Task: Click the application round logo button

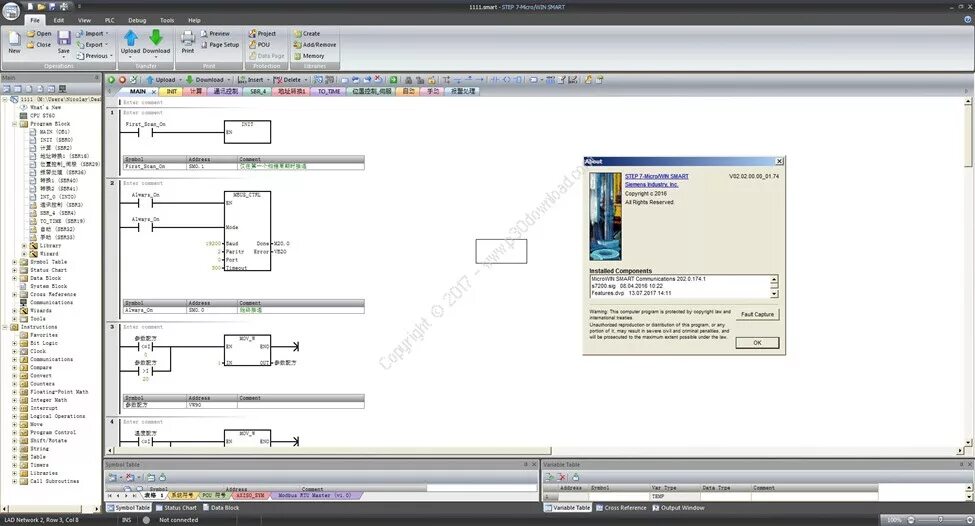Action: [11, 11]
